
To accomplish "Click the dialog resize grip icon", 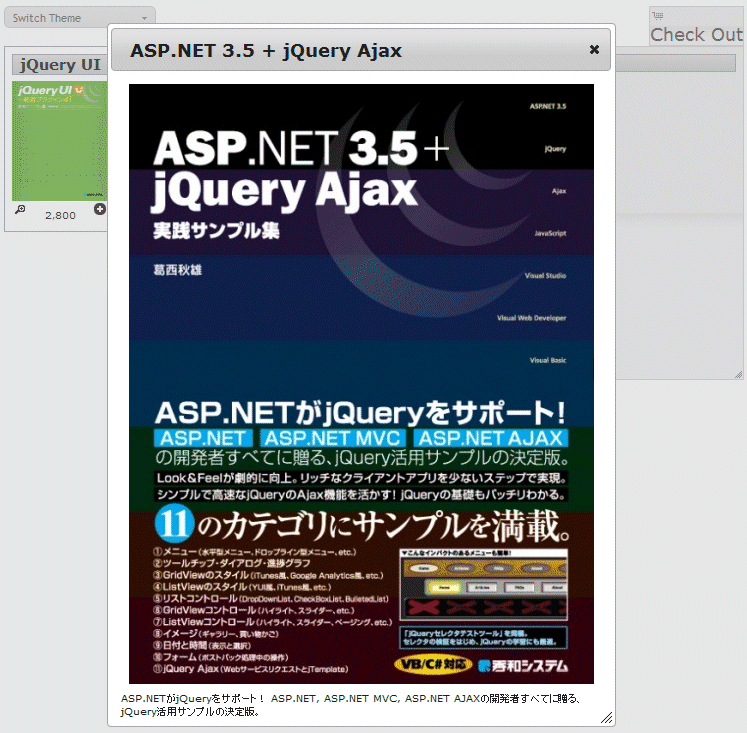I will point(606,717).
